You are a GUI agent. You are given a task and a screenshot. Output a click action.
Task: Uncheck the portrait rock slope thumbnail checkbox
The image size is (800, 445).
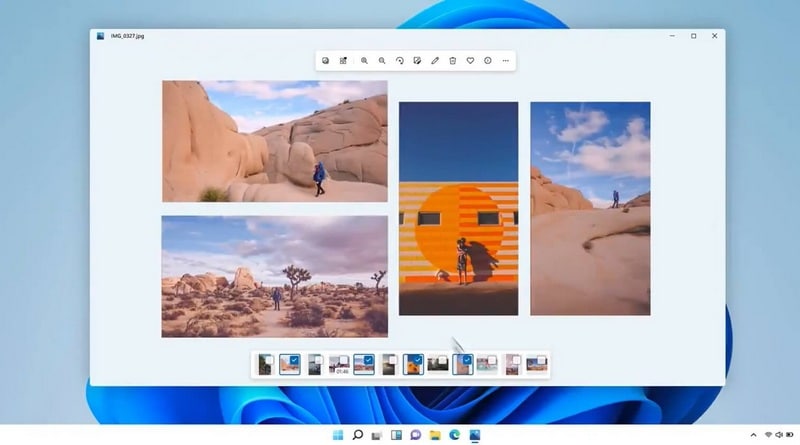tap(467, 360)
